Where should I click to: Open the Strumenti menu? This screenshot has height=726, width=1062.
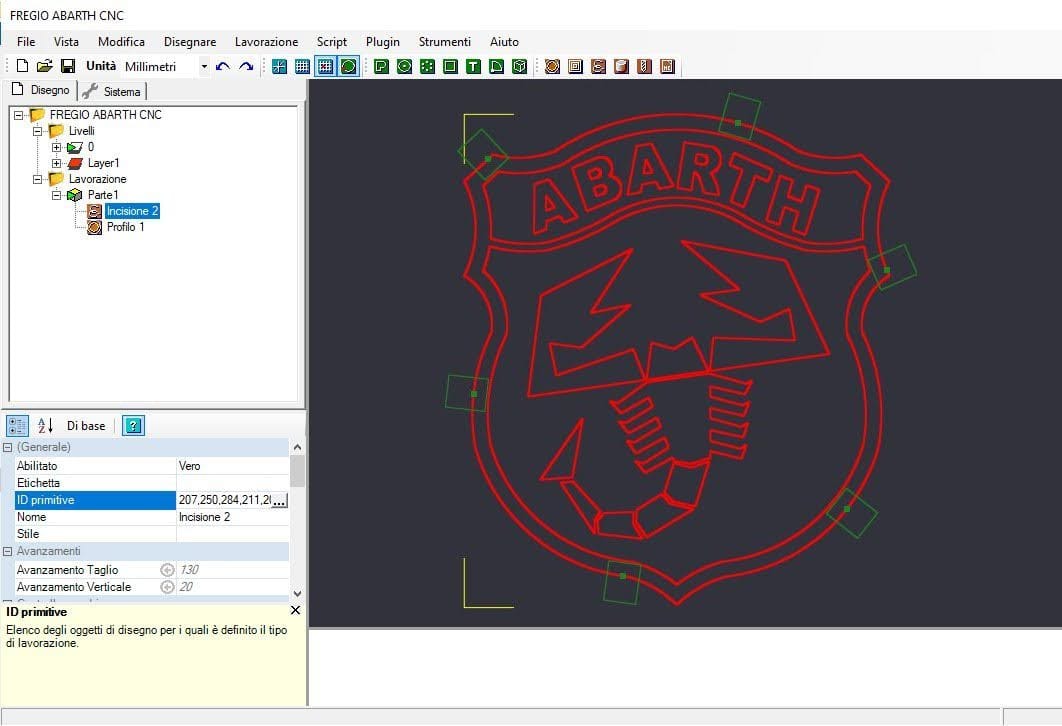pyautogui.click(x=444, y=42)
